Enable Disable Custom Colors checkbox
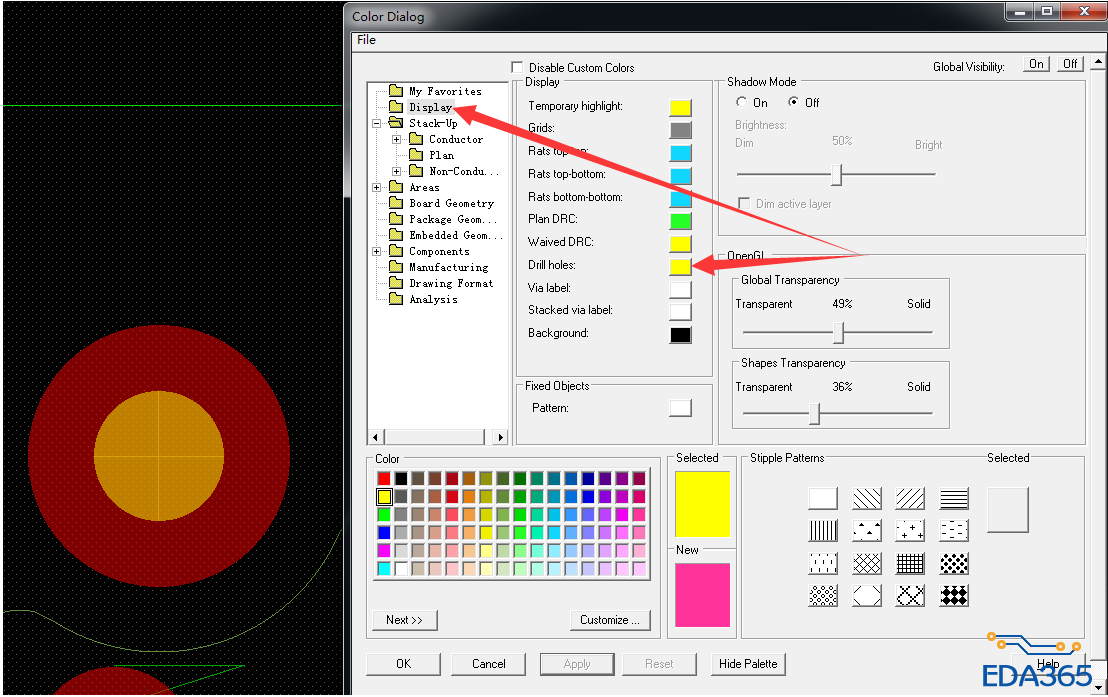The image size is (1108, 697). click(517, 67)
